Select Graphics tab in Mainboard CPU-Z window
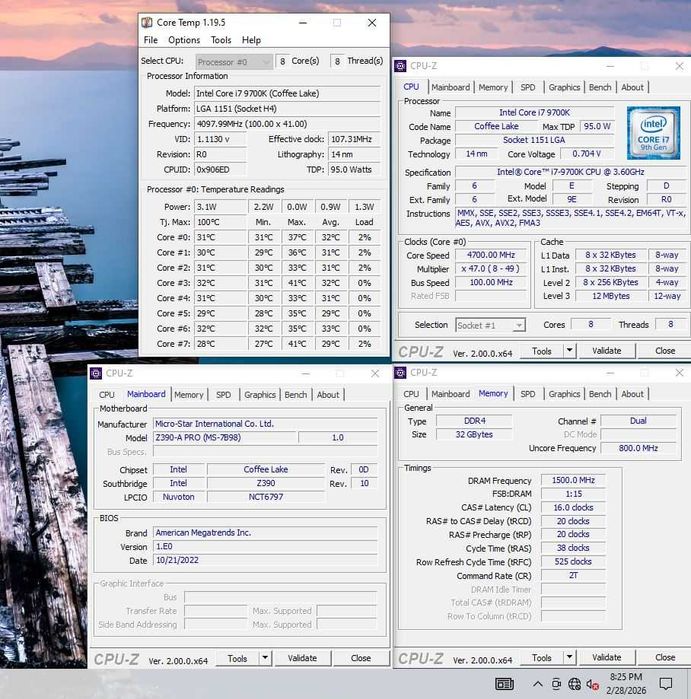 tap(259, 395)
